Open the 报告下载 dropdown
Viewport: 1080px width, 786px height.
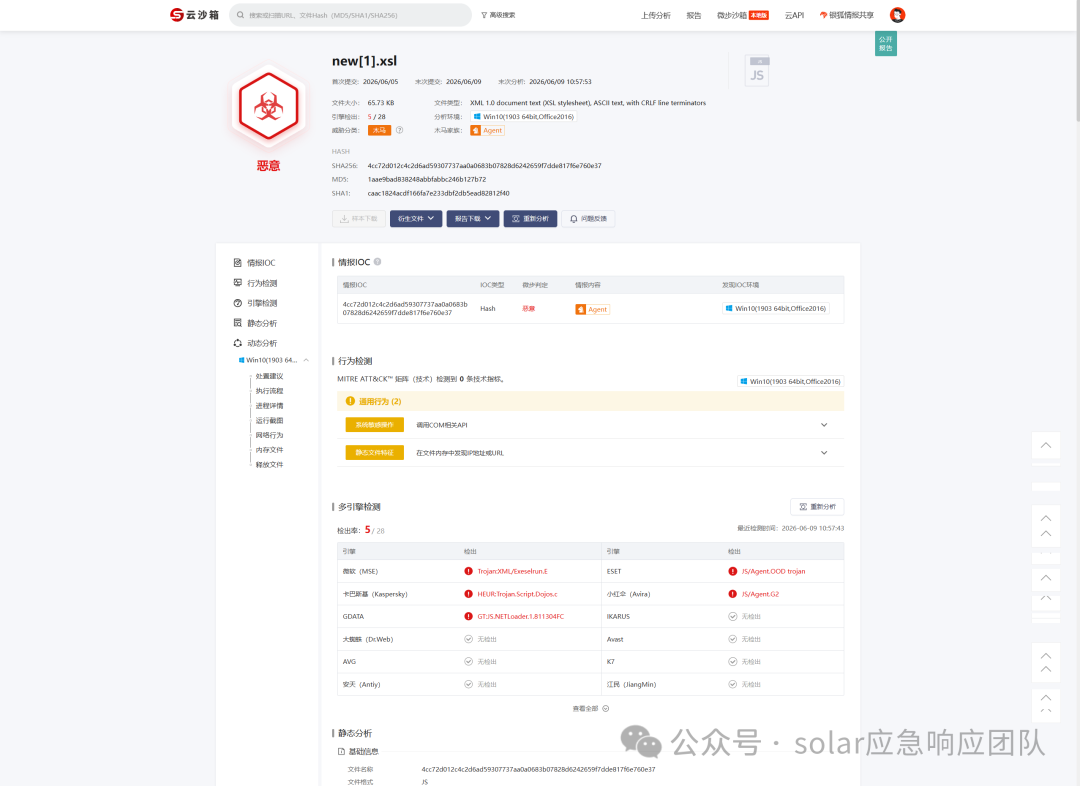[472, 218]
